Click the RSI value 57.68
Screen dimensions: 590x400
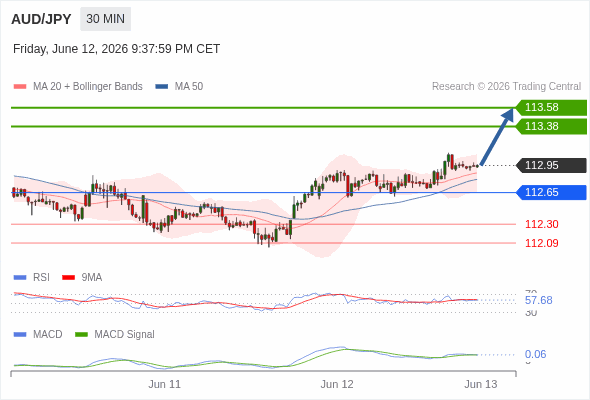point(539,301)
